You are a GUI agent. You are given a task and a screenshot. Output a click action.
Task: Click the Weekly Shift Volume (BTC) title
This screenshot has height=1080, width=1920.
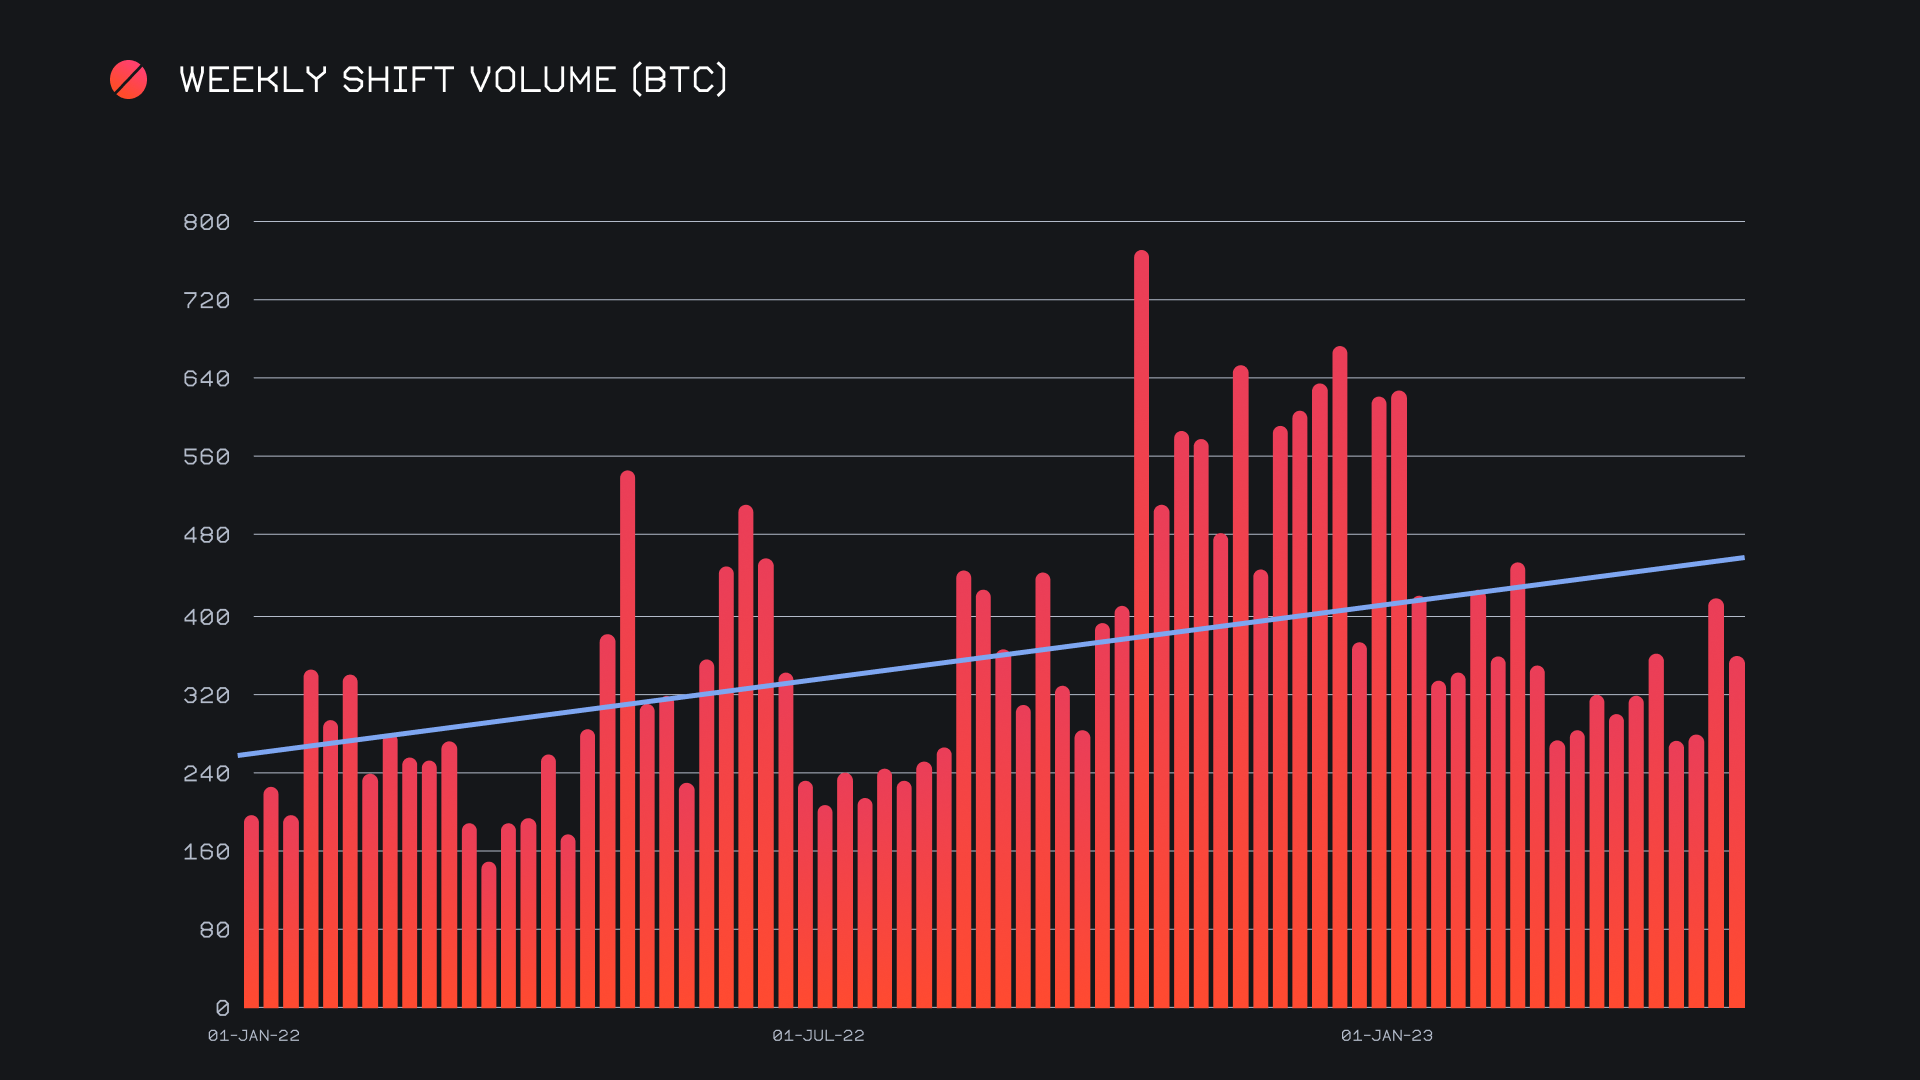point(453,80)
